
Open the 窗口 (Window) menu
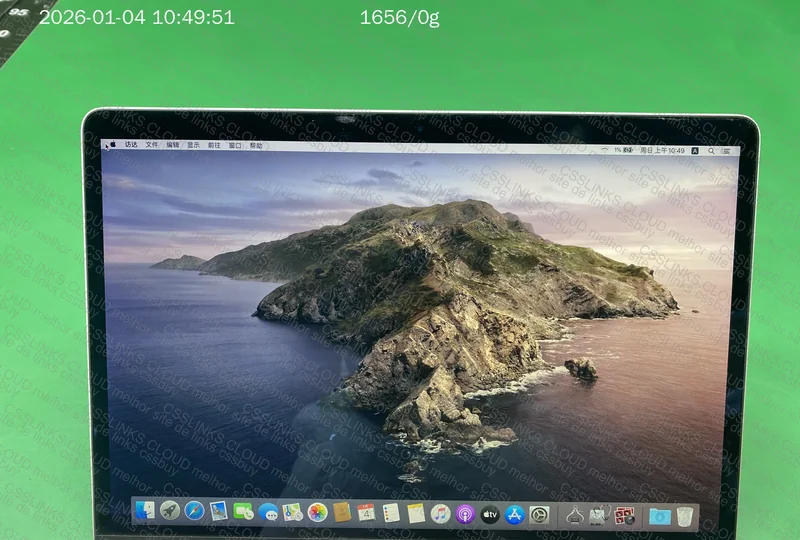pos(235,146)
